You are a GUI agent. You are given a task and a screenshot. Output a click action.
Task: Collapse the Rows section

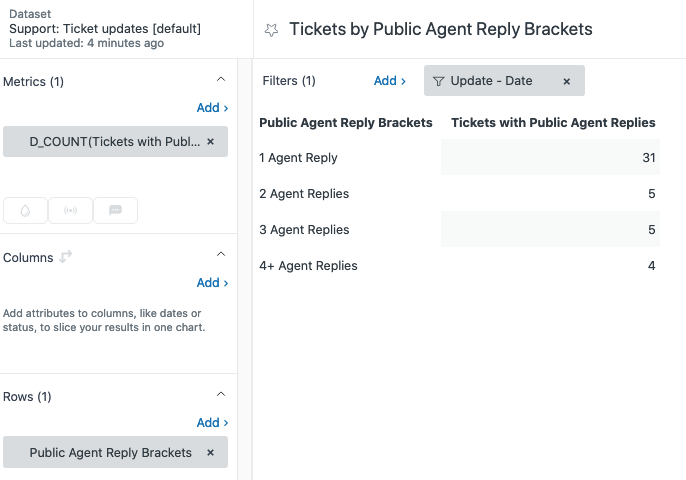[221, 396]
